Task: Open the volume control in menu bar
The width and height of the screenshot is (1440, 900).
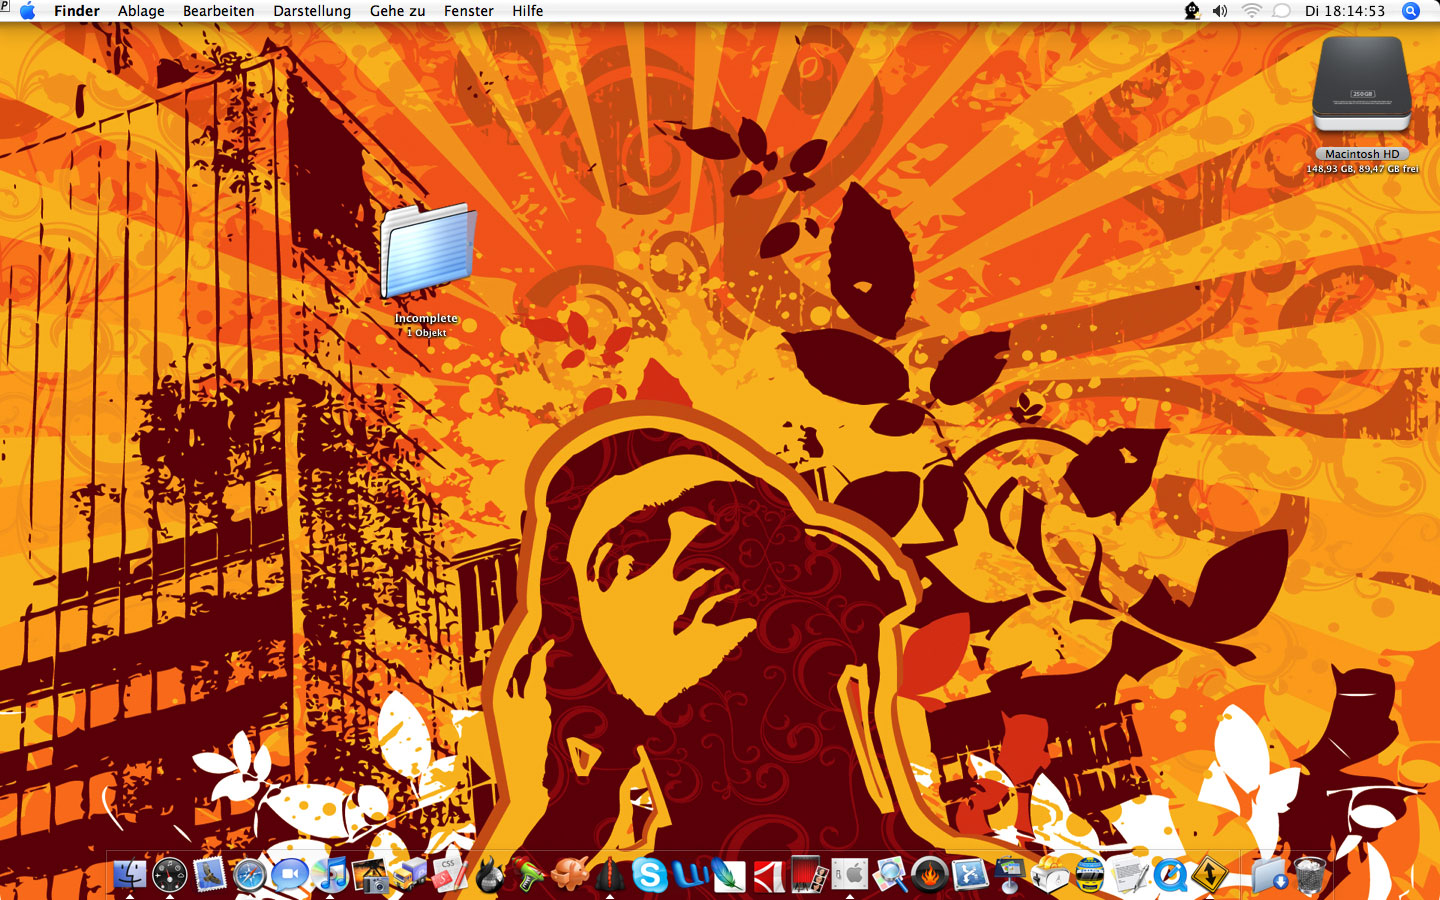Action: [x=1220, y=11]
